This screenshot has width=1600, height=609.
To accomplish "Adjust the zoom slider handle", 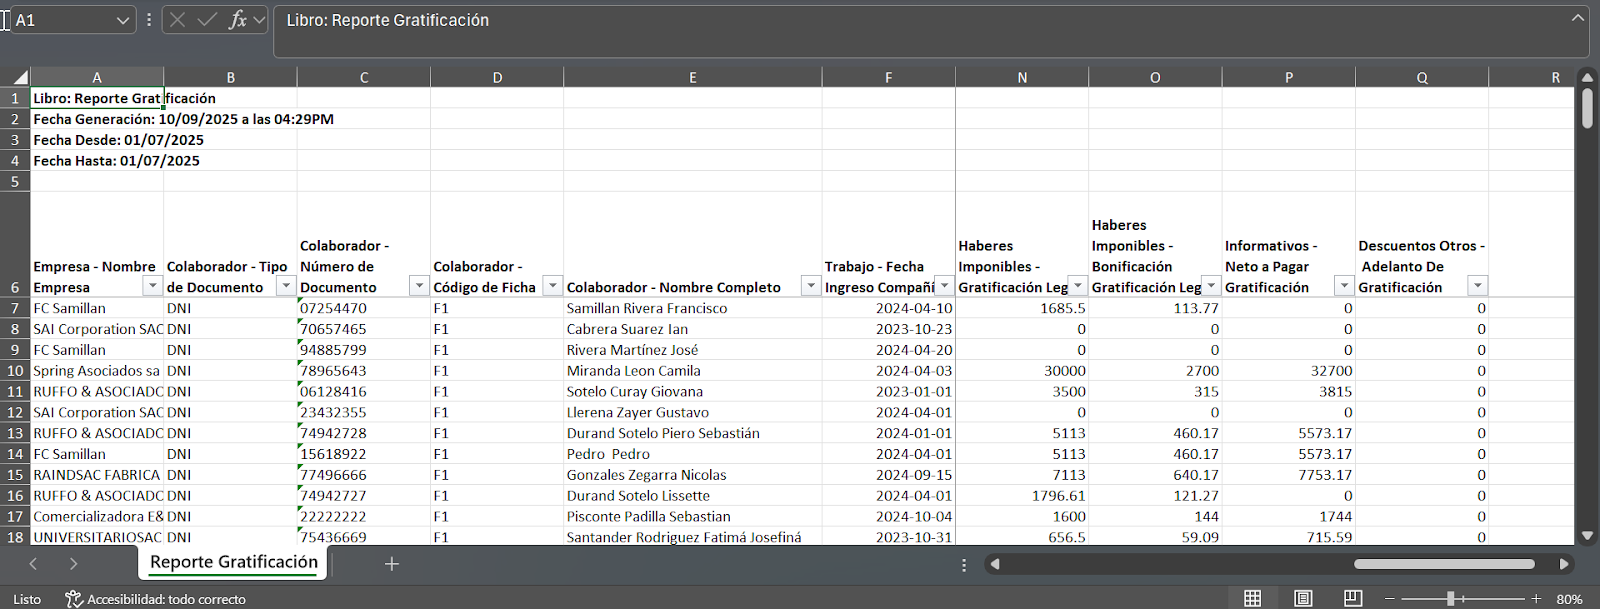I will (x=1451, y=598).
